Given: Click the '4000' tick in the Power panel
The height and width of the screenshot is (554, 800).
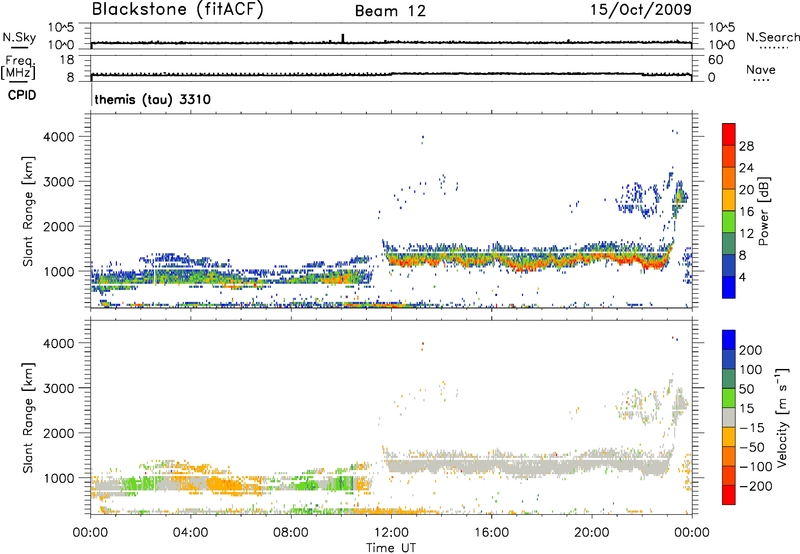Looking at the screenshot, I should 59,137.
